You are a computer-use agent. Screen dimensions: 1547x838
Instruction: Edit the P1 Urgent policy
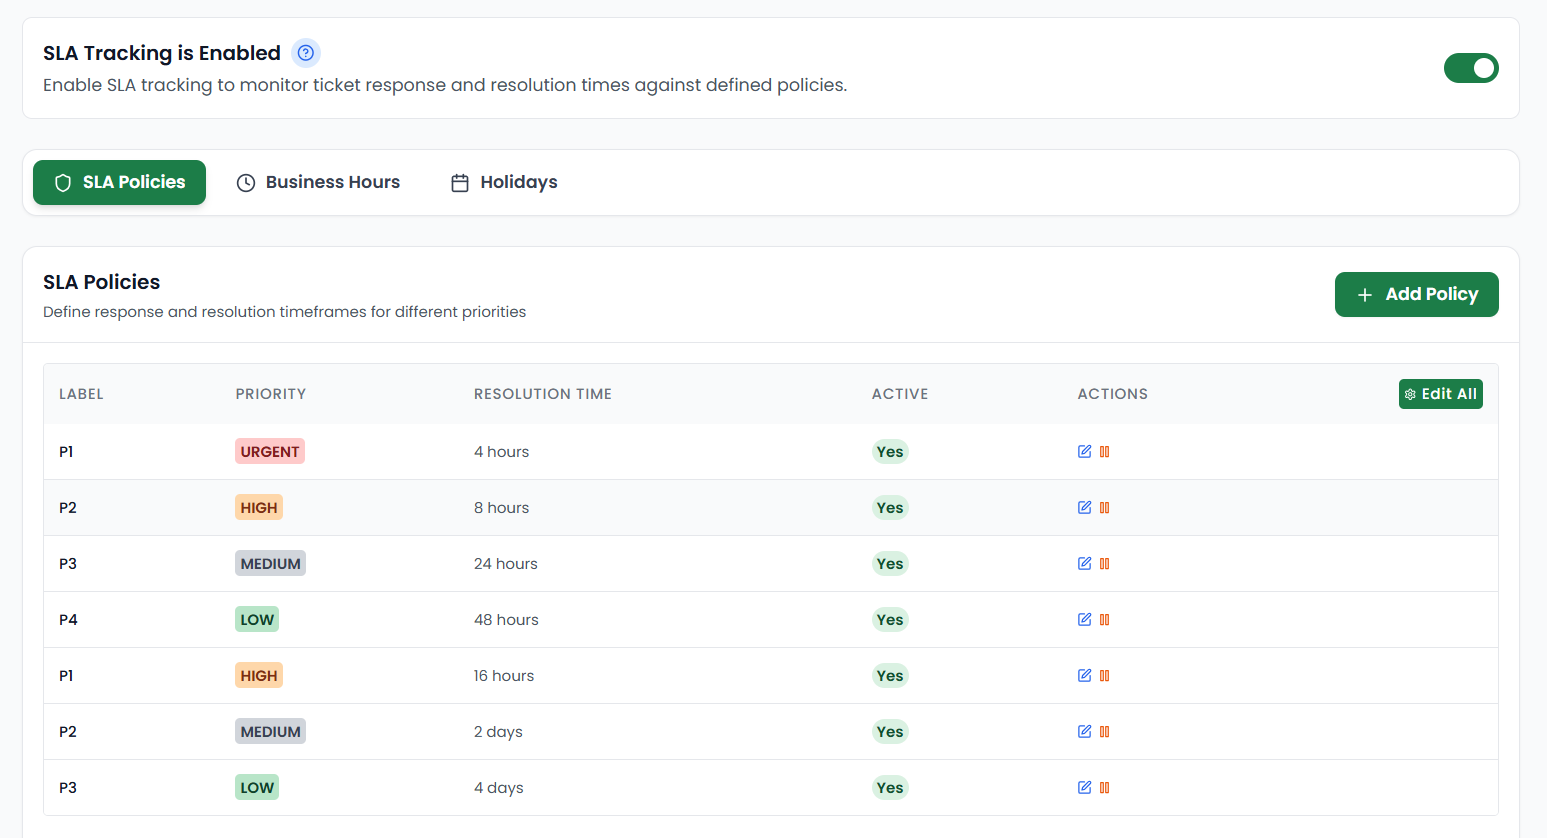pyautogui.click(x=1084, y=451)
